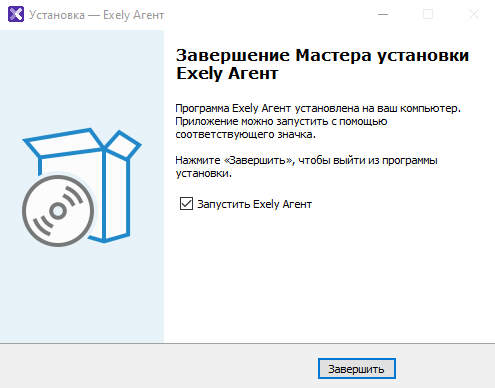This screenshot has width=495, height=388.
Task: Click empty light-blue panel below the illustration
Action: click(82, 297)
